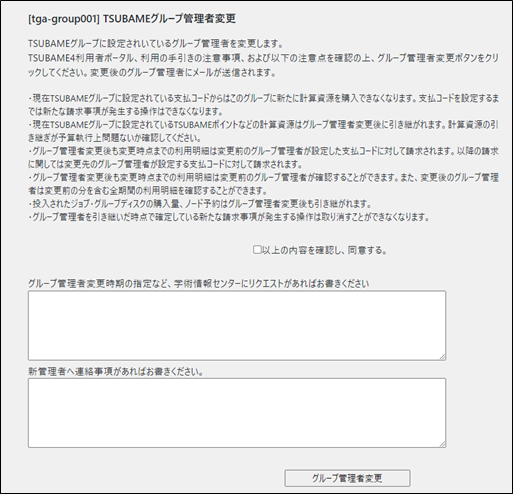Click the bullet about 変更先のグループ管理者 billing
The image size is (513, 494).
pyautogui.click(x=263, y=158)
